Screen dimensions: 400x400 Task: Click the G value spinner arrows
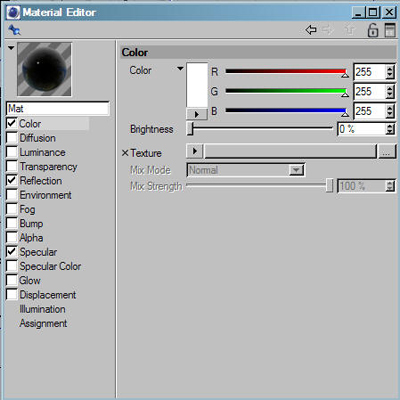click(x=390, y=92)
